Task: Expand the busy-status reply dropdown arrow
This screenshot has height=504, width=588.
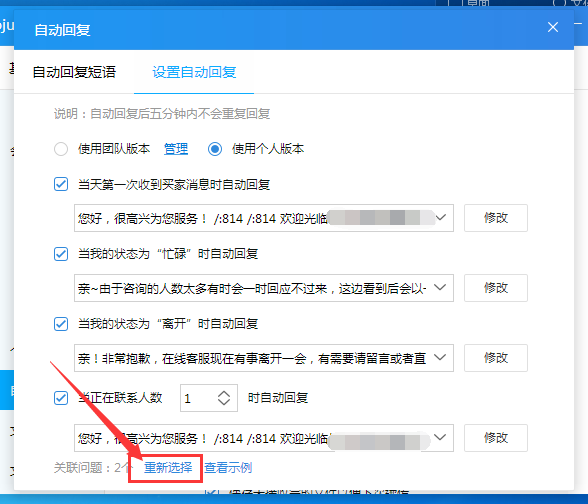Action: pyautogui.click(x=440, y=288)
